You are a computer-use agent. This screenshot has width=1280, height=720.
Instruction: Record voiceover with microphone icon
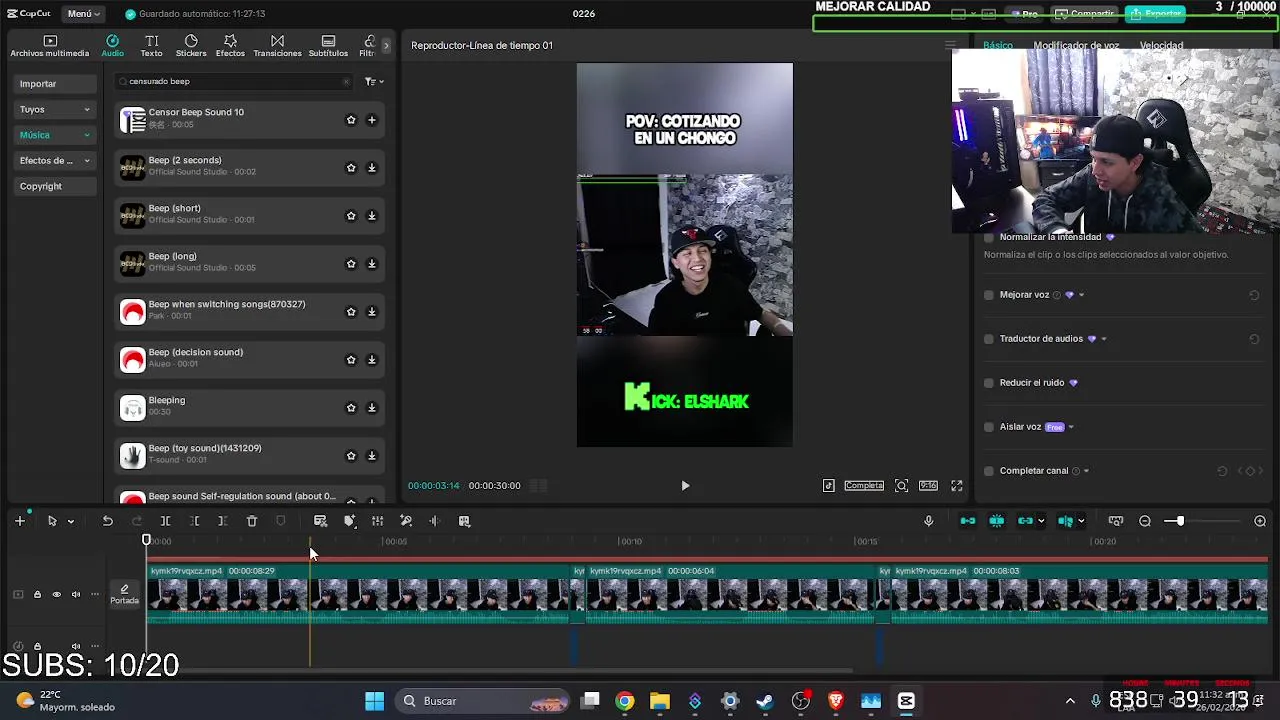[928, 521]
